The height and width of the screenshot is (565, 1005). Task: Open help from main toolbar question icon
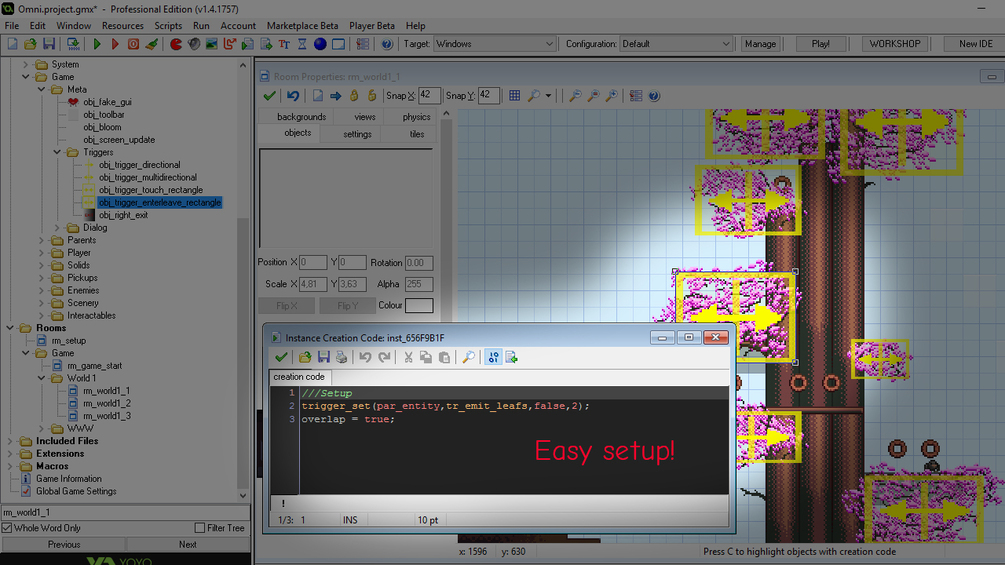click(386, 44)
